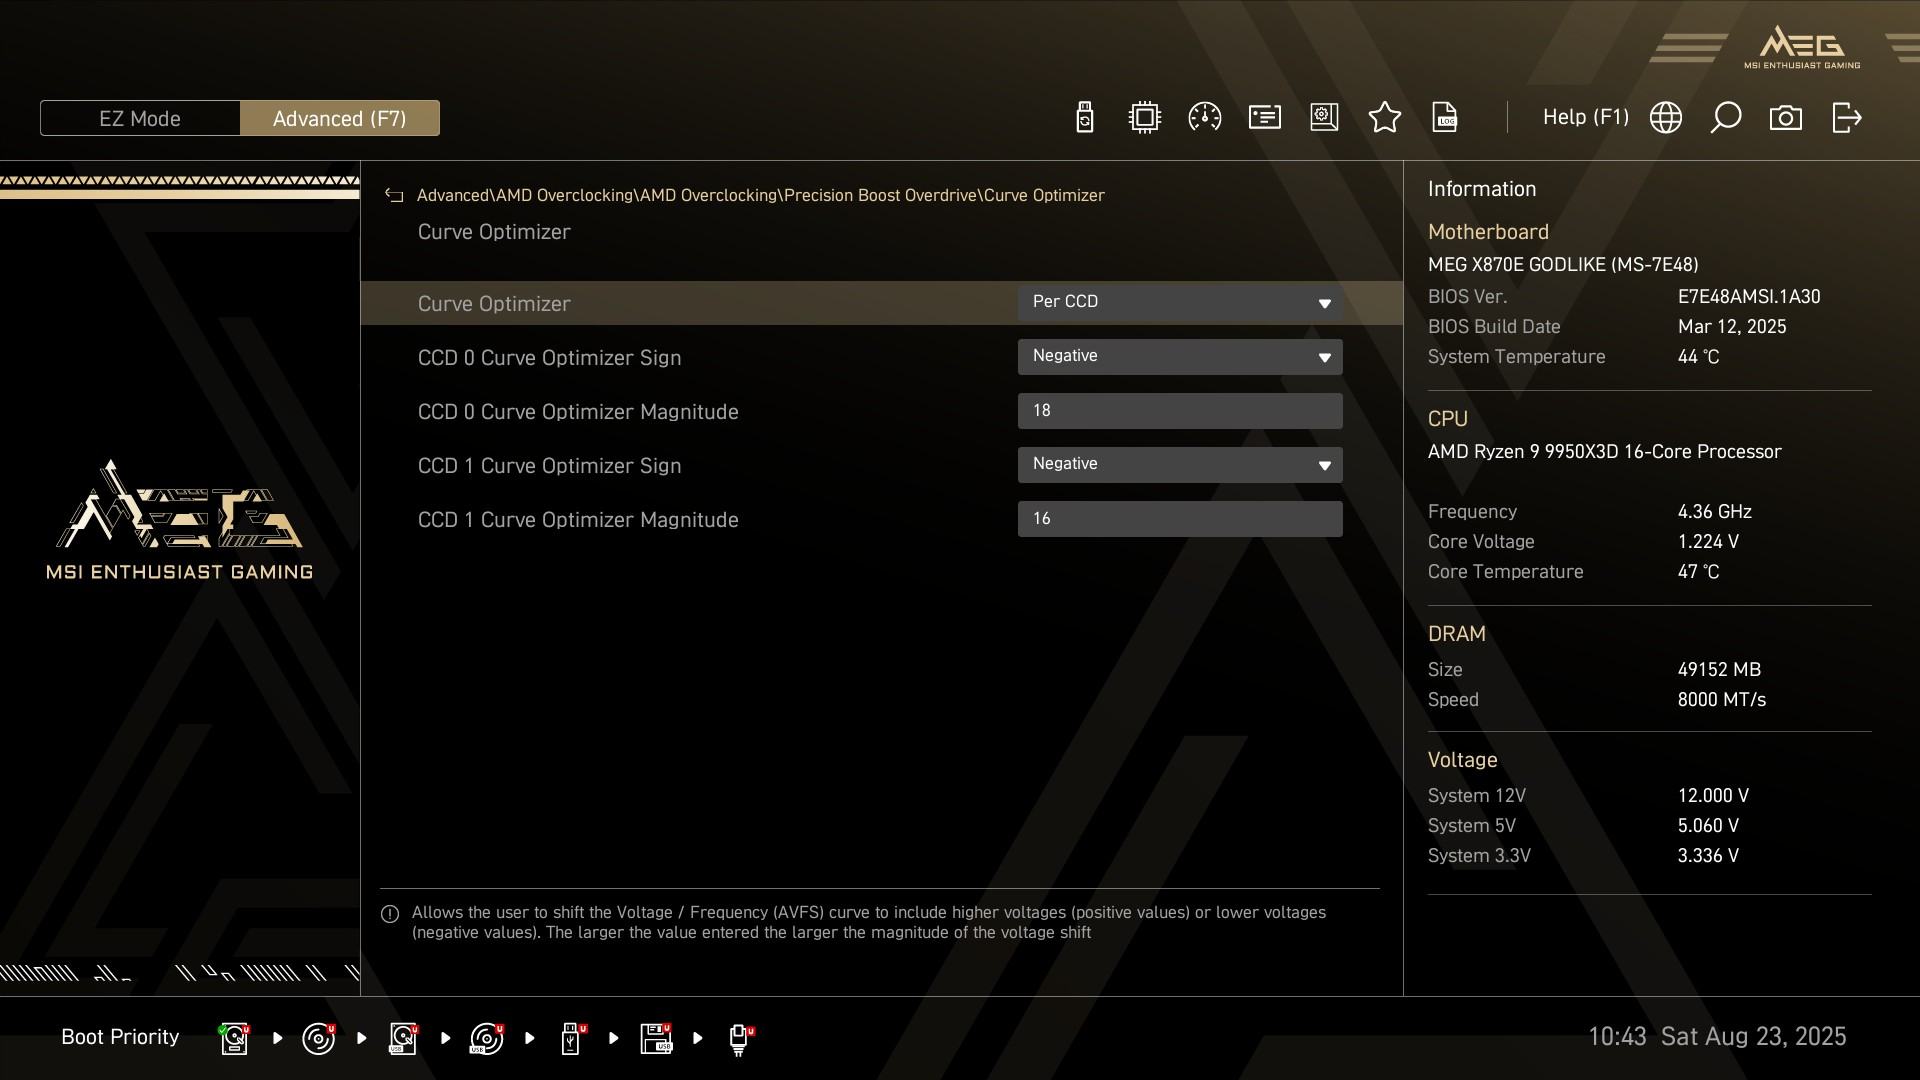Expand the Curve Optimizer Per CCD dropdown
Image resolution: width=1920 pixels, height=1080 pixels.
click(x=1179, y=302)
